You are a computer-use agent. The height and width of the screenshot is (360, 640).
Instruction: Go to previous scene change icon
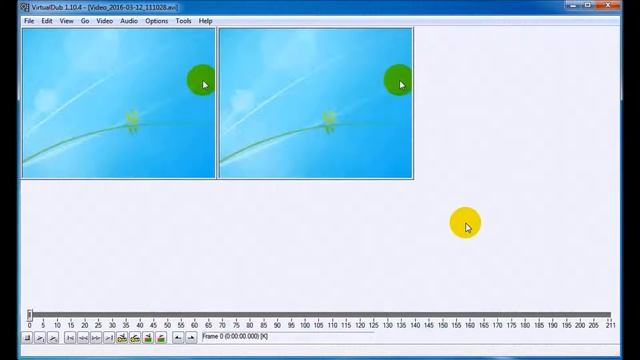click(148, 338)
